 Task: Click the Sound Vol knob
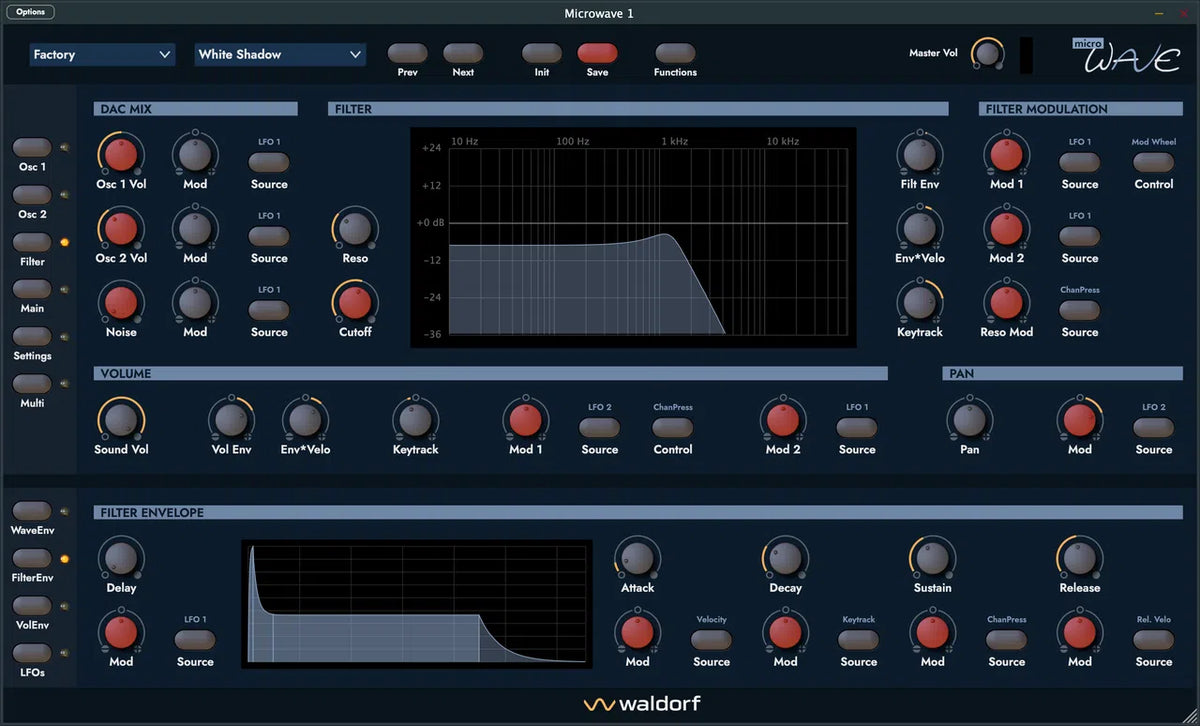(120, 420)
